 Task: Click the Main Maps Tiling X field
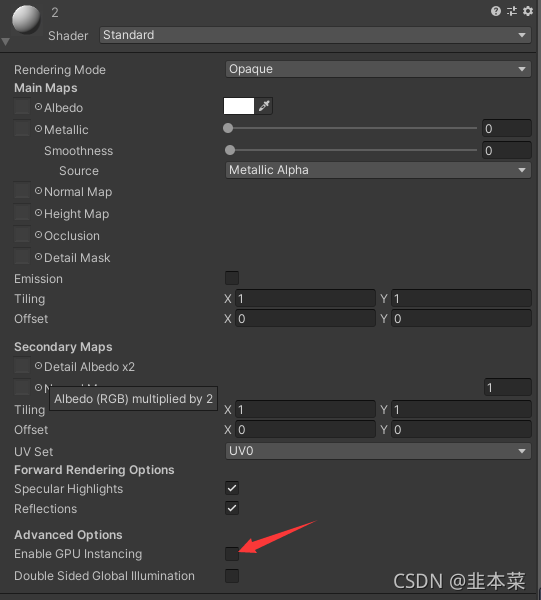pyautogui.click(x=305, y=299)
